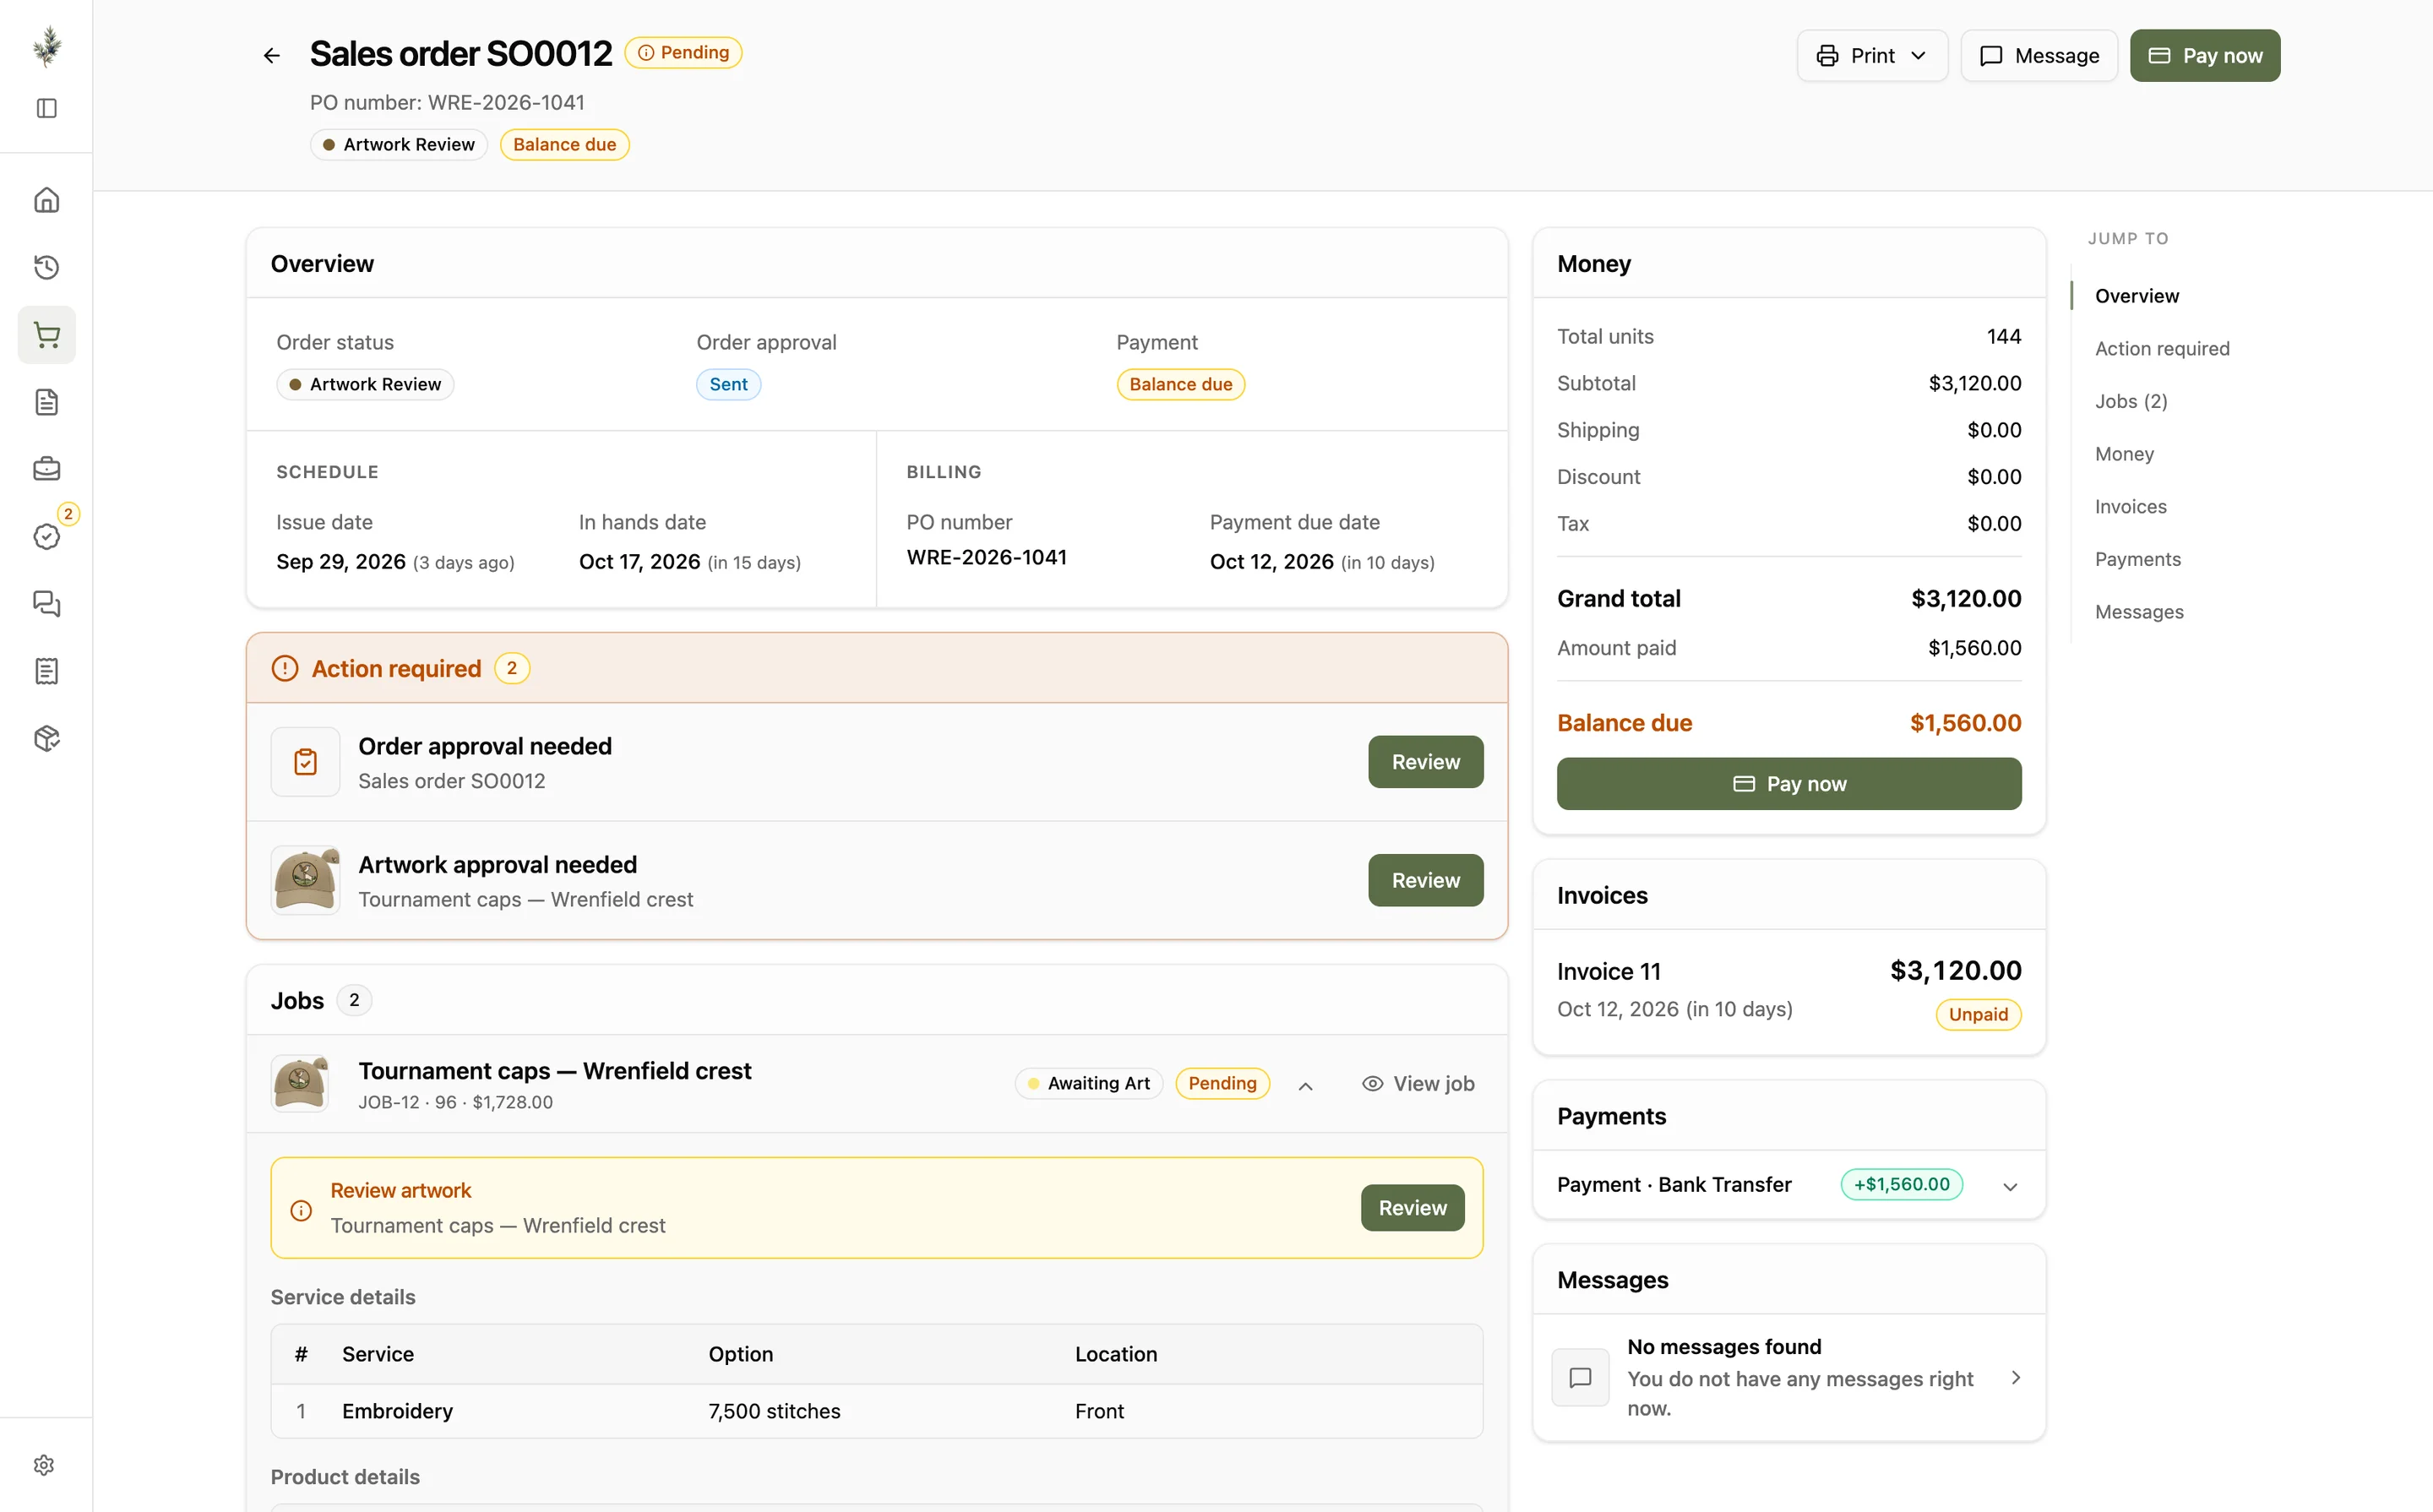The width and height of the screenshot is (2433, 1512).
Task: Click the +$1,560.00 payment amount badge
Action: (x=1901, y=1185)
